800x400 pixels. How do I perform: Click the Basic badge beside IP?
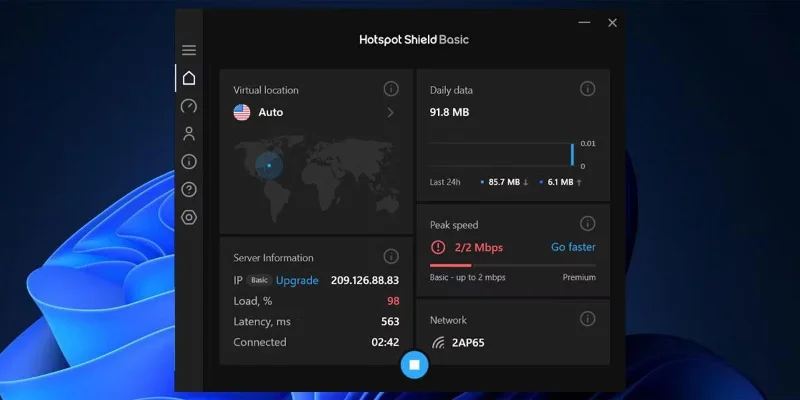[259, 280]
